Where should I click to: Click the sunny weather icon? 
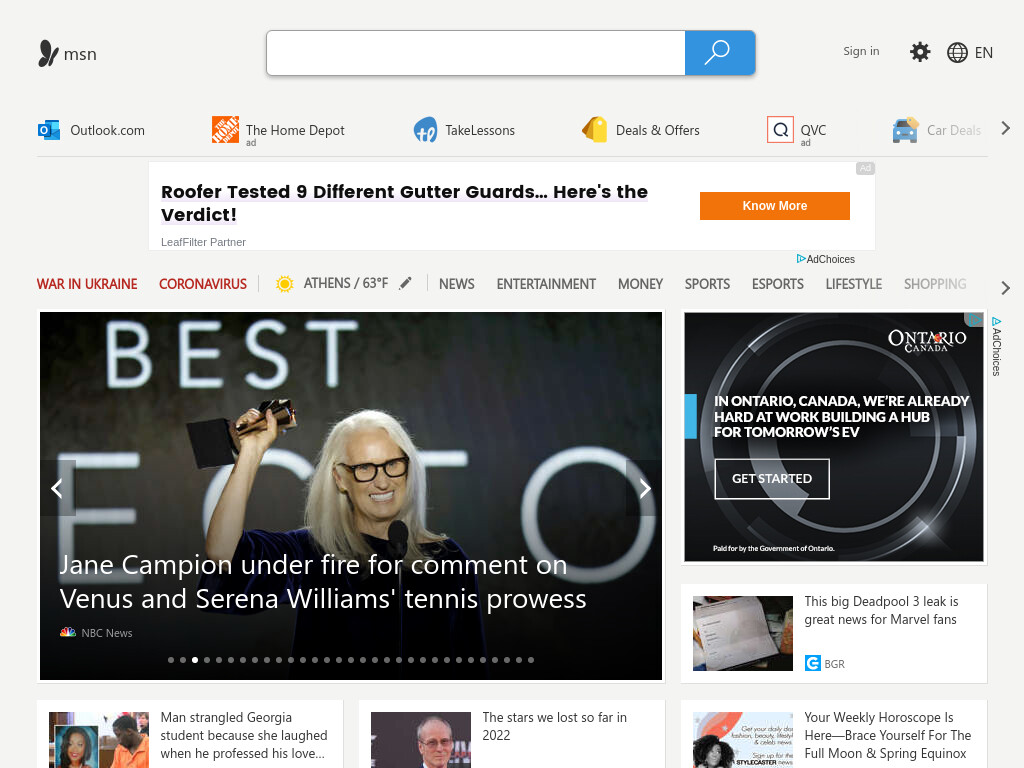pos(285,284)
